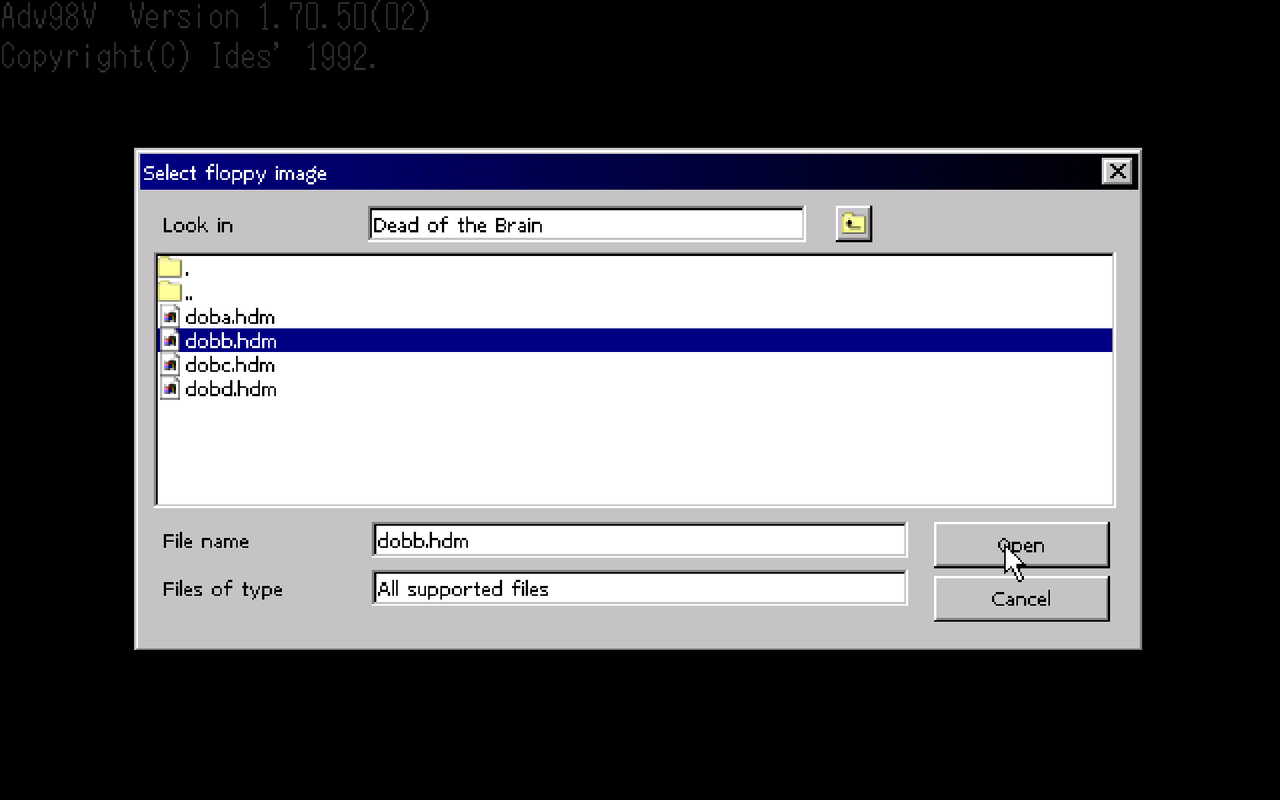Viewport: 1280px width, 800px height.
Task: Select the highlighted dobb.hdm file name
Action: (x=231, y=341)
